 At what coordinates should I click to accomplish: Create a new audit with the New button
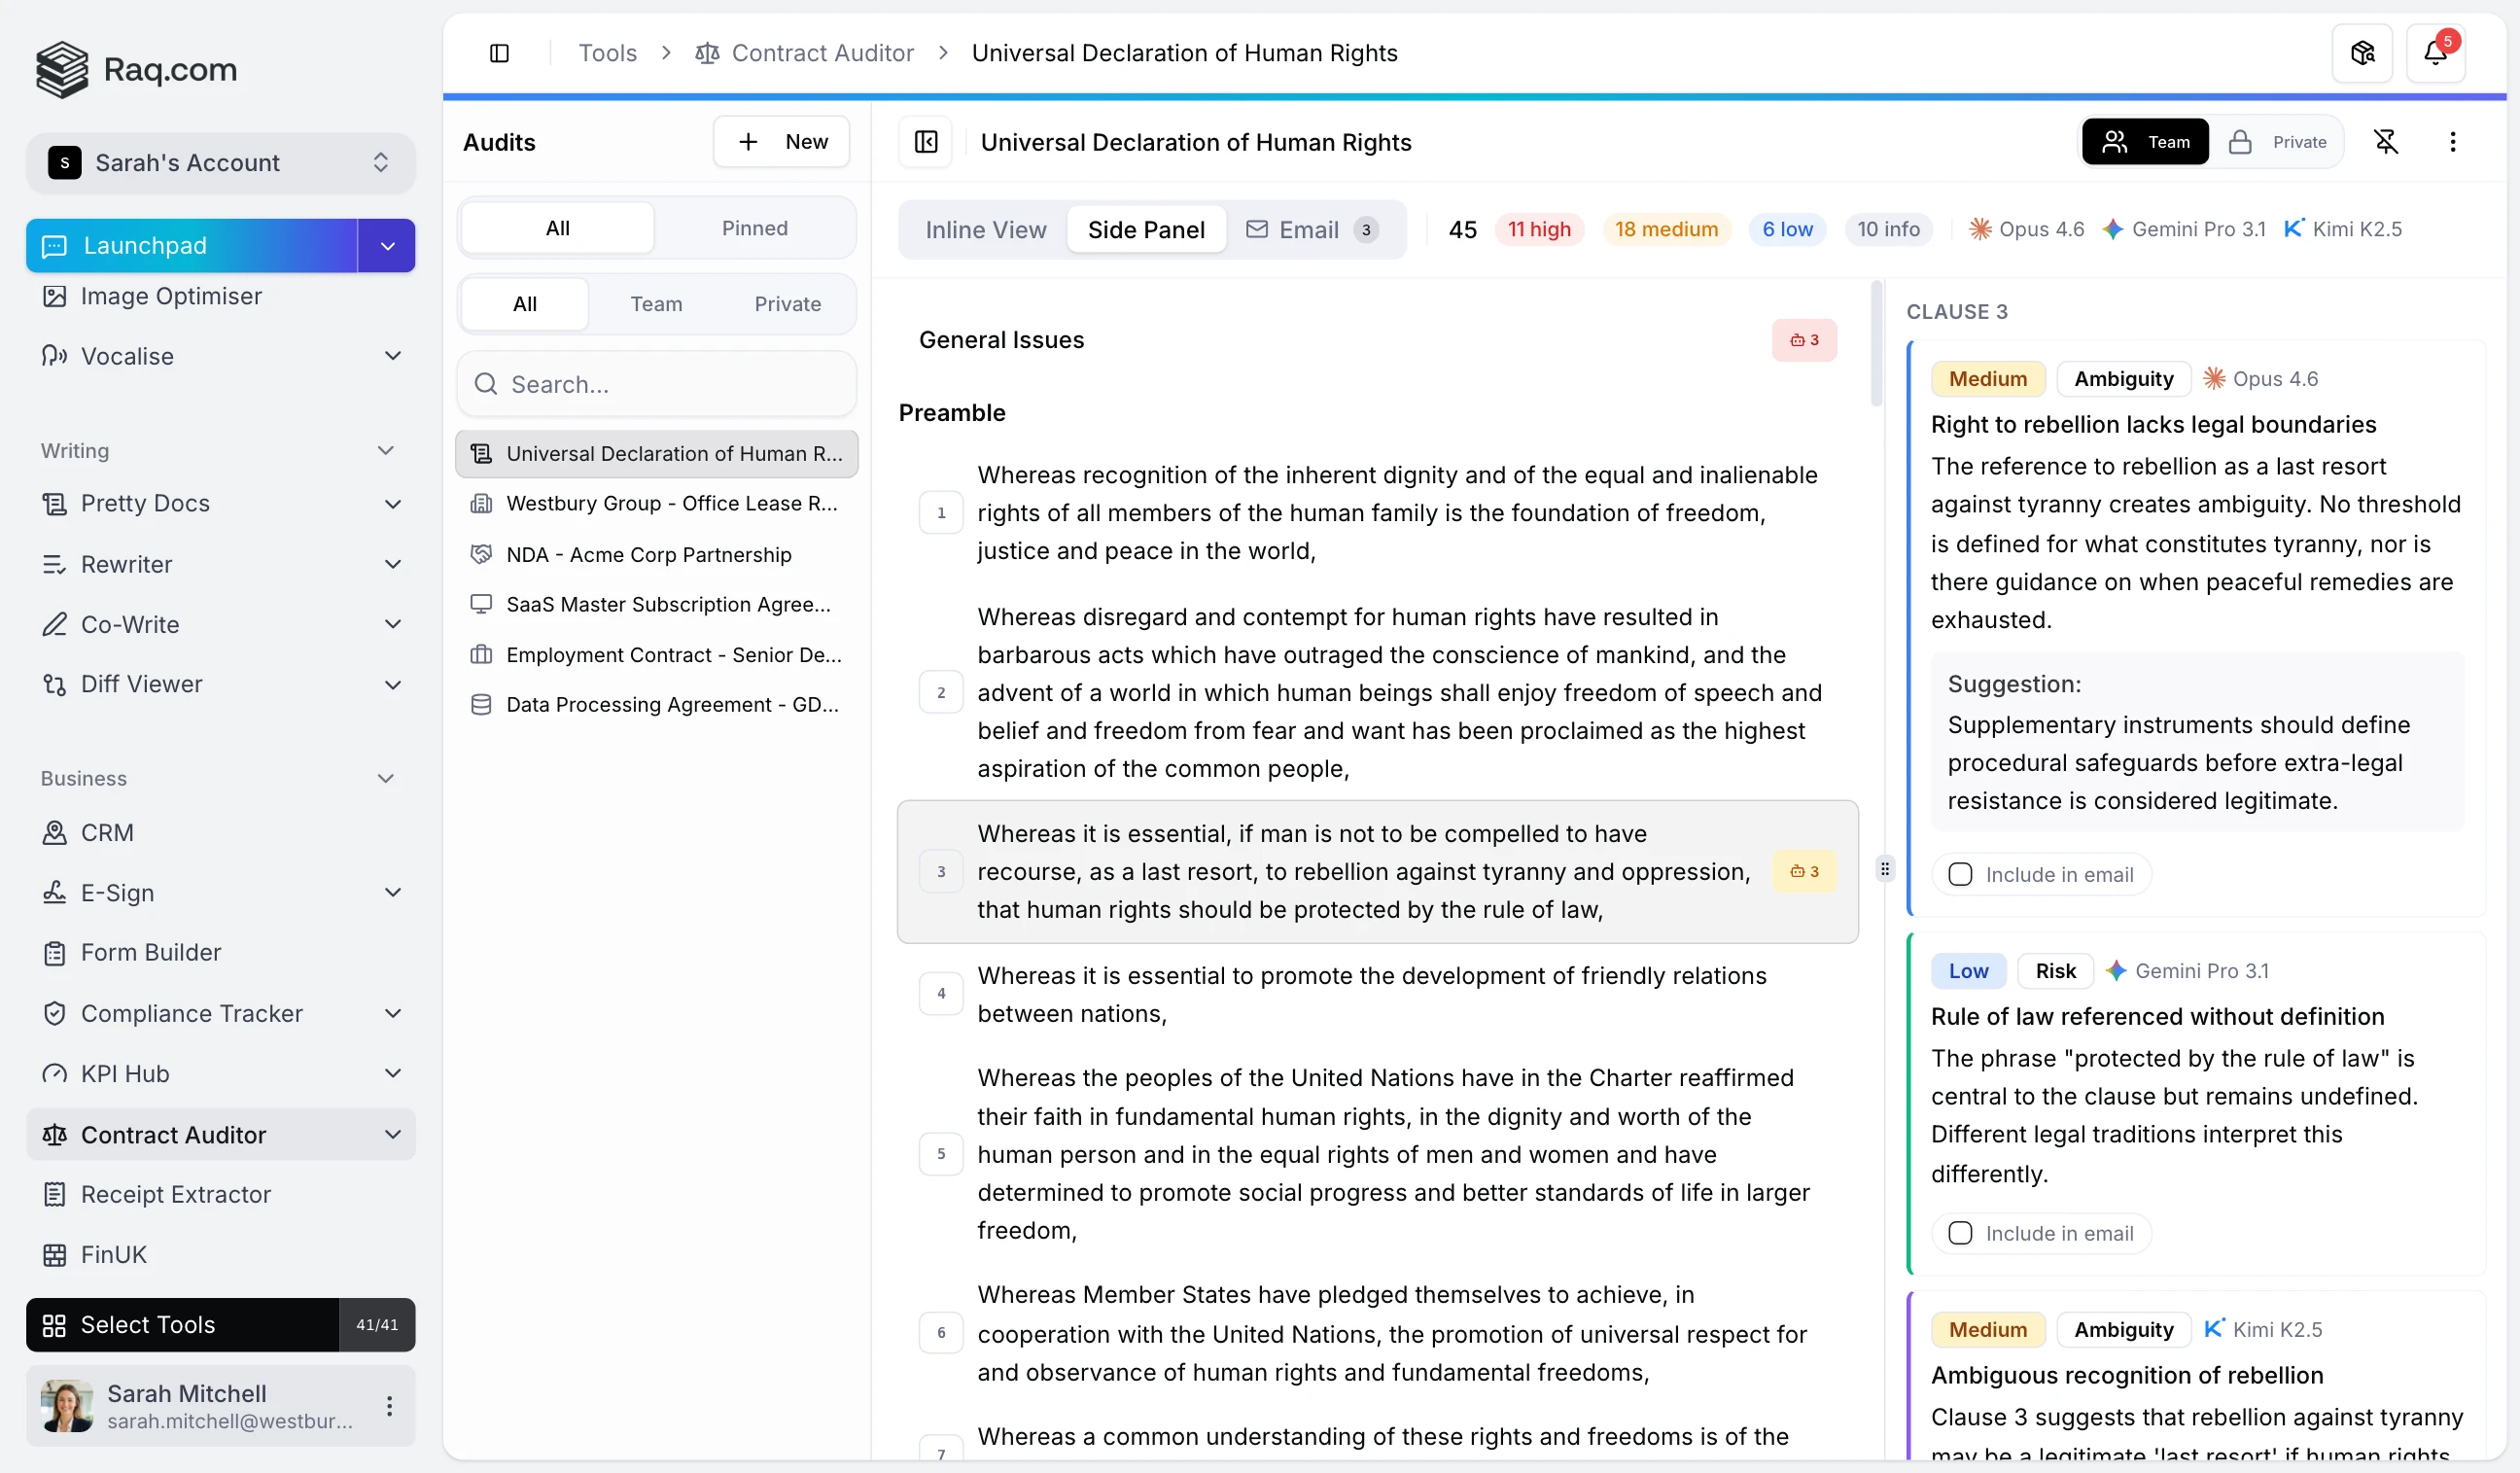tap(781, 141)
